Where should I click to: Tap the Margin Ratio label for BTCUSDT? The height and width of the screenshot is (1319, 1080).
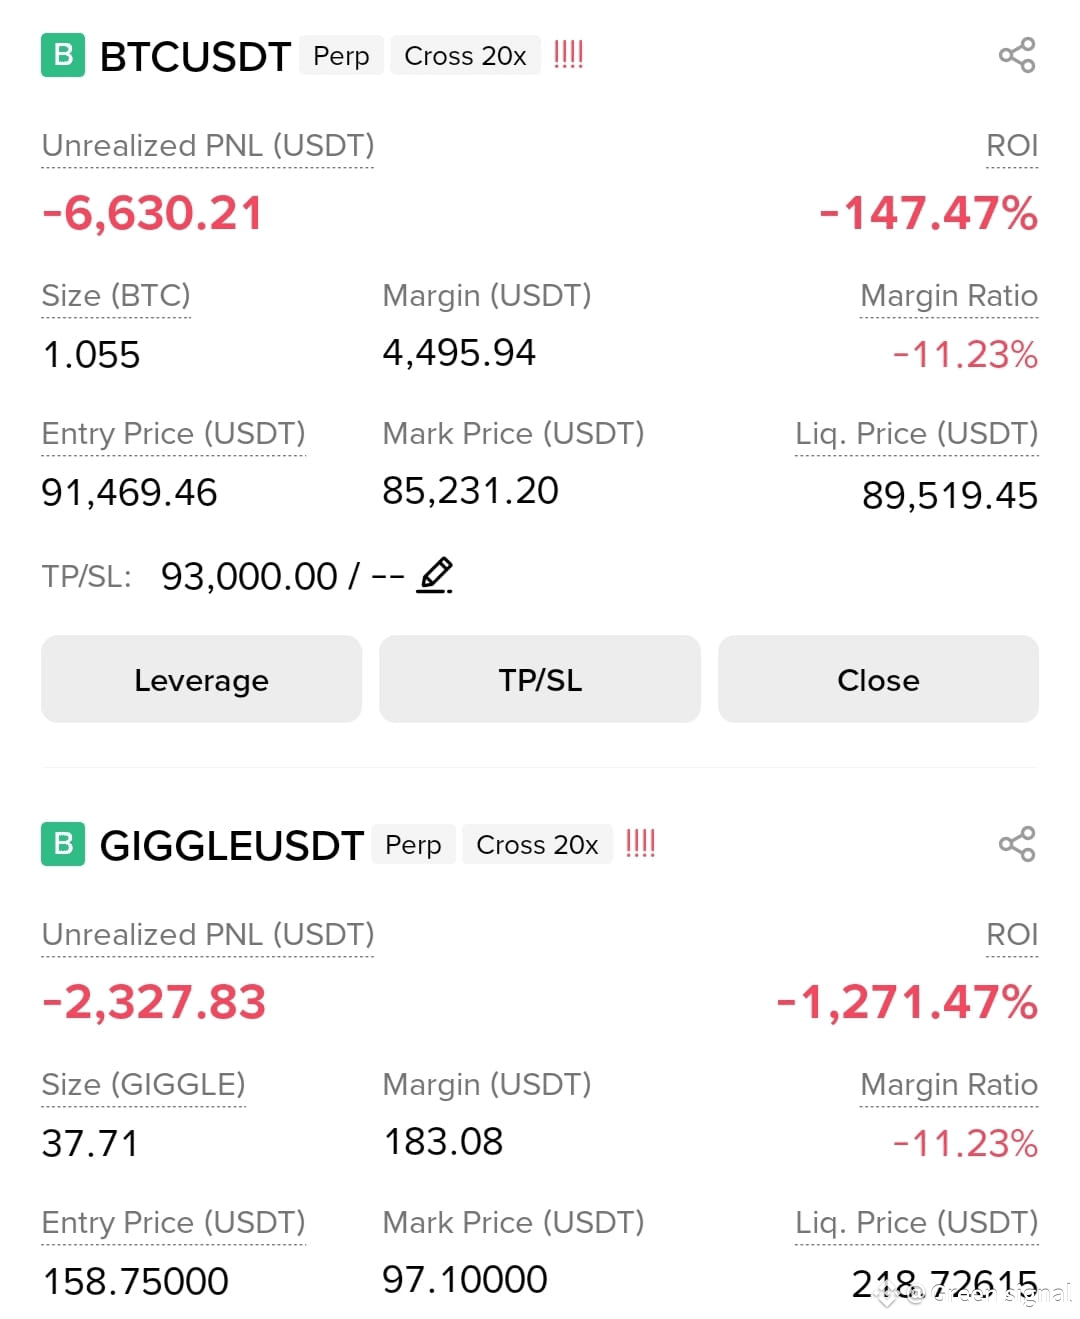tap(949, 296)
